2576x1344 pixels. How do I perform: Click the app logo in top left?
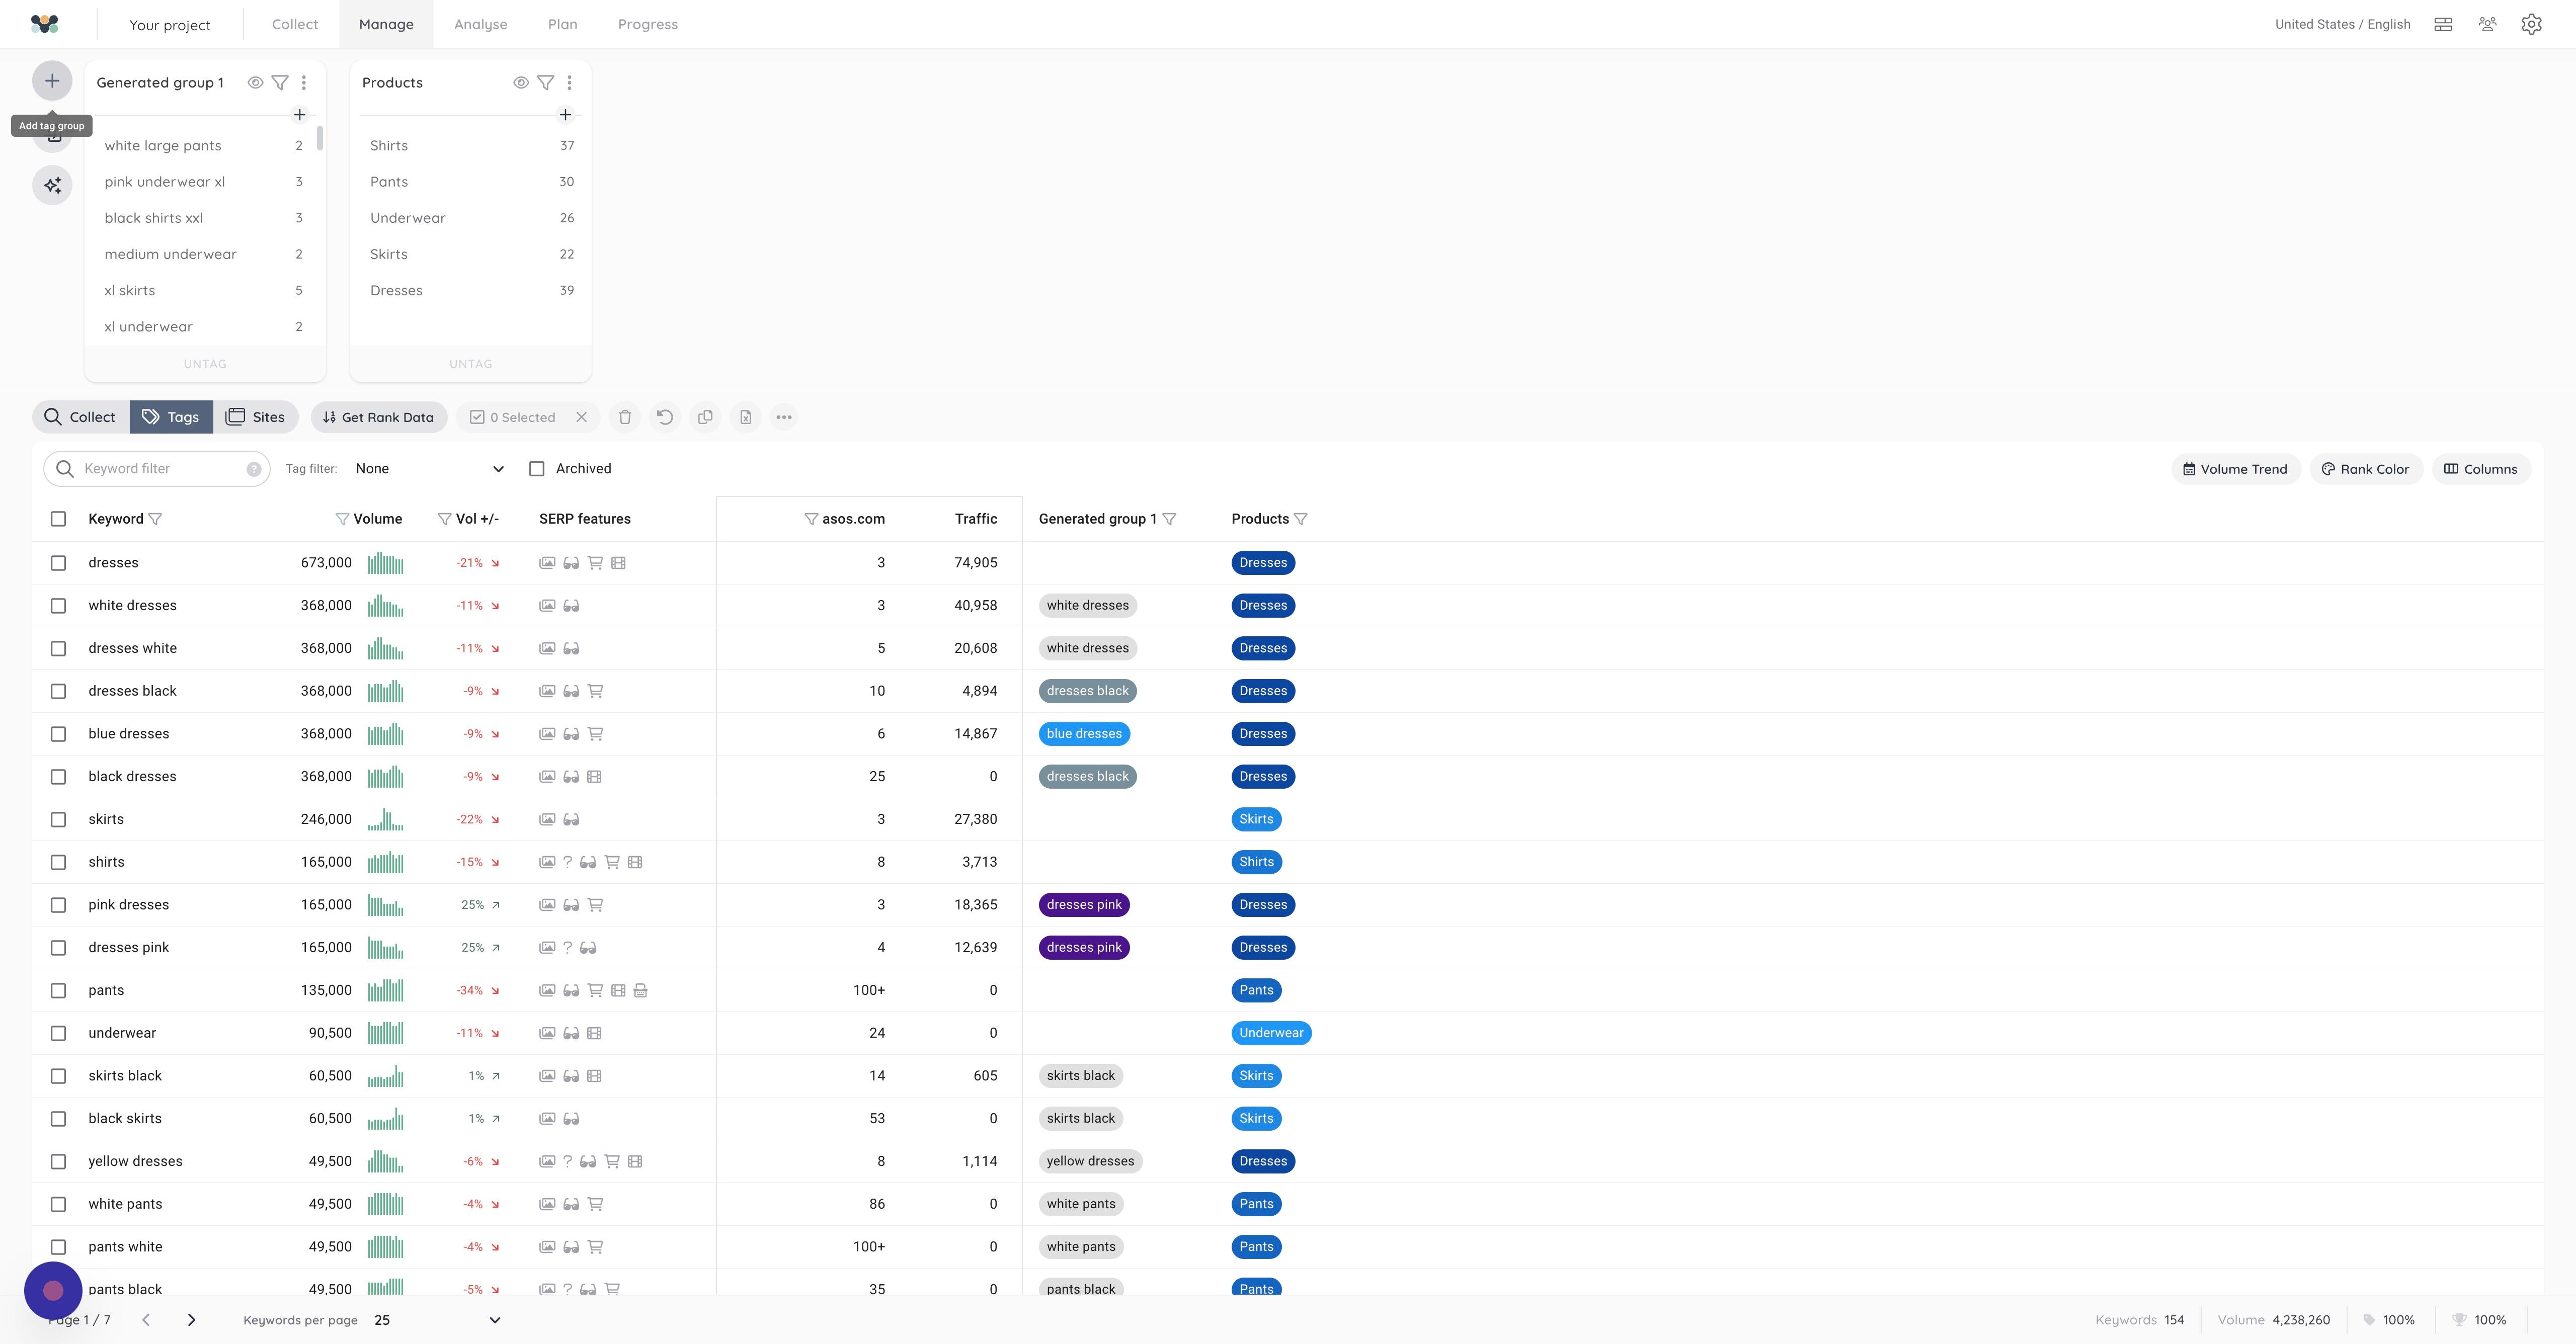click(x=45, y=24)
